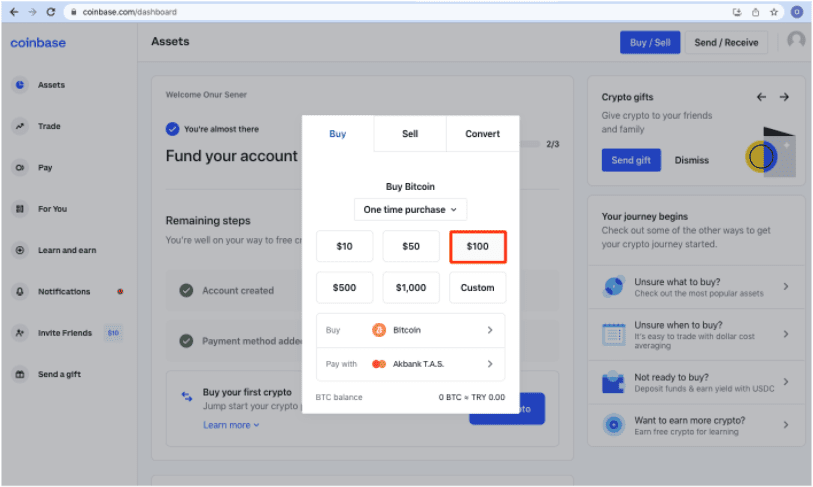This screenshot has height=487, width=813.
Task: Select the $10 amount button
Action: 344,246
